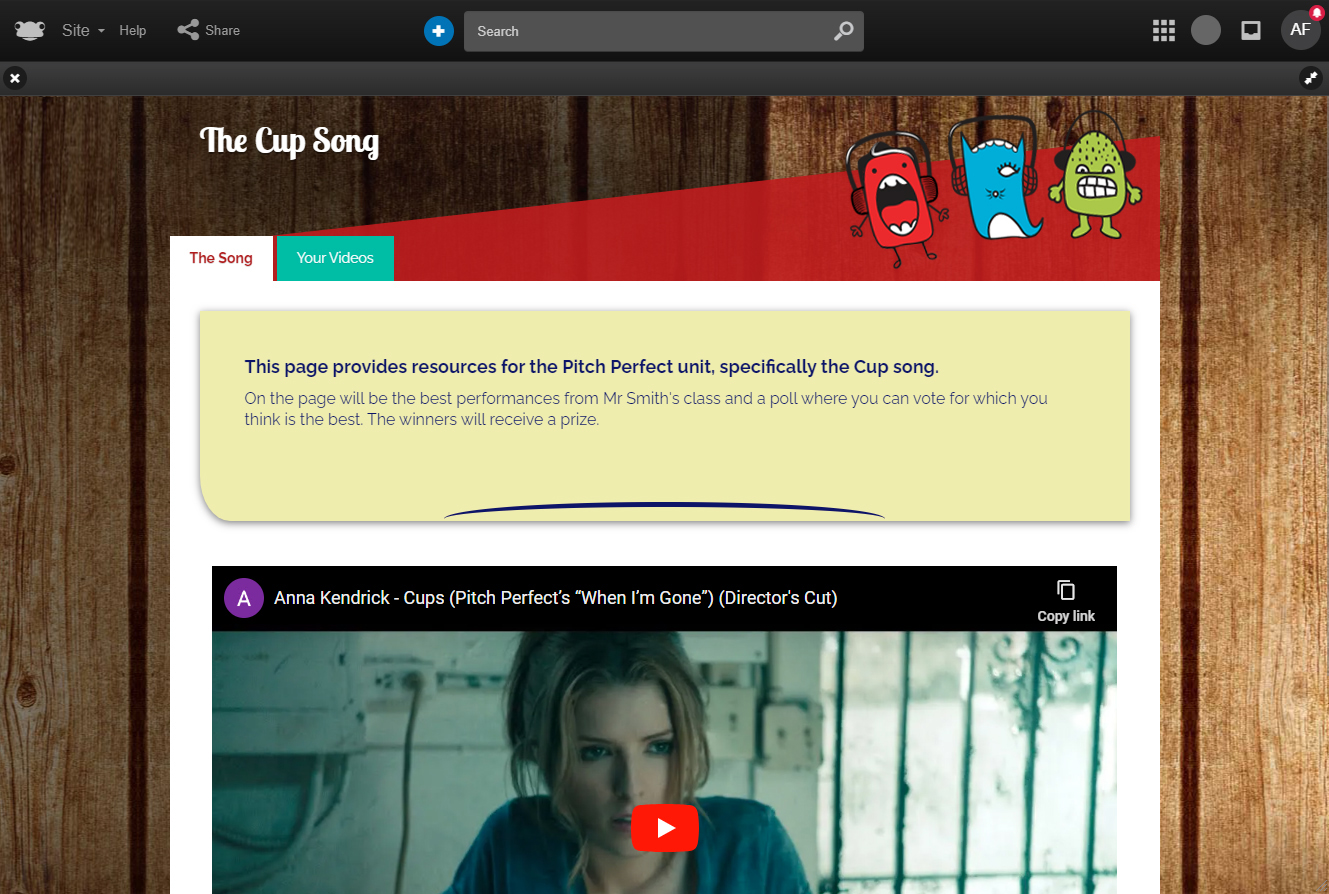The height and width of the screenshot is (894, 1329).
Task: Select The Song tab
Action: tap(221, 258)
